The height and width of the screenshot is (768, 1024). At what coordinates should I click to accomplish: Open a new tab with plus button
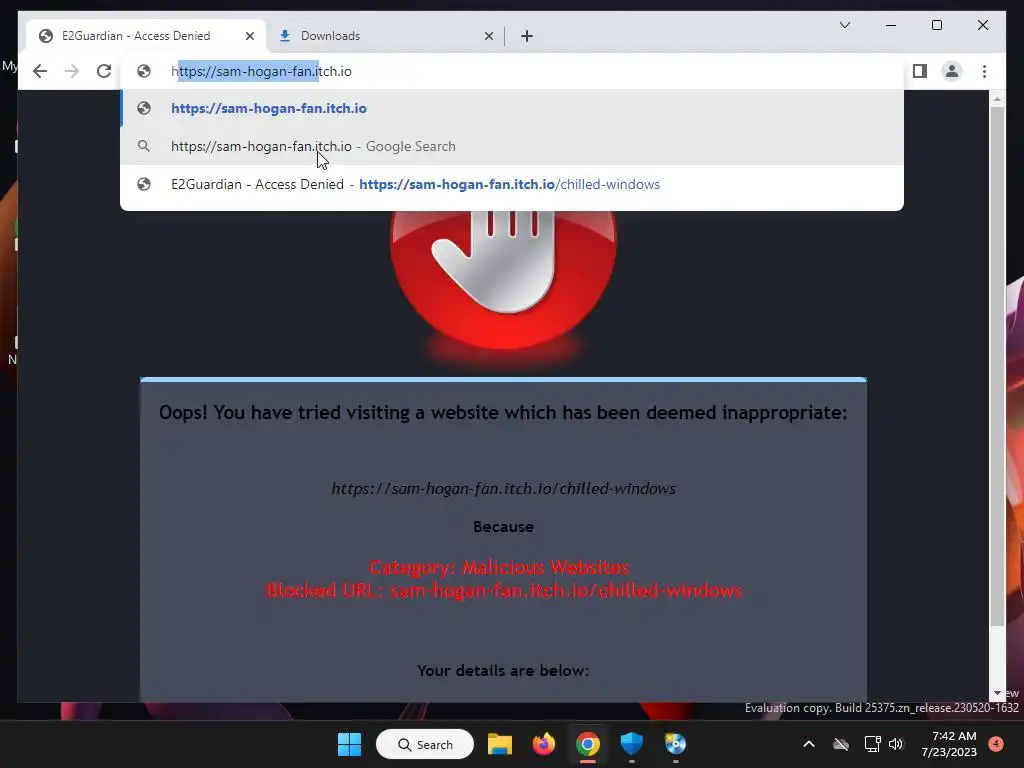(527, 36)
